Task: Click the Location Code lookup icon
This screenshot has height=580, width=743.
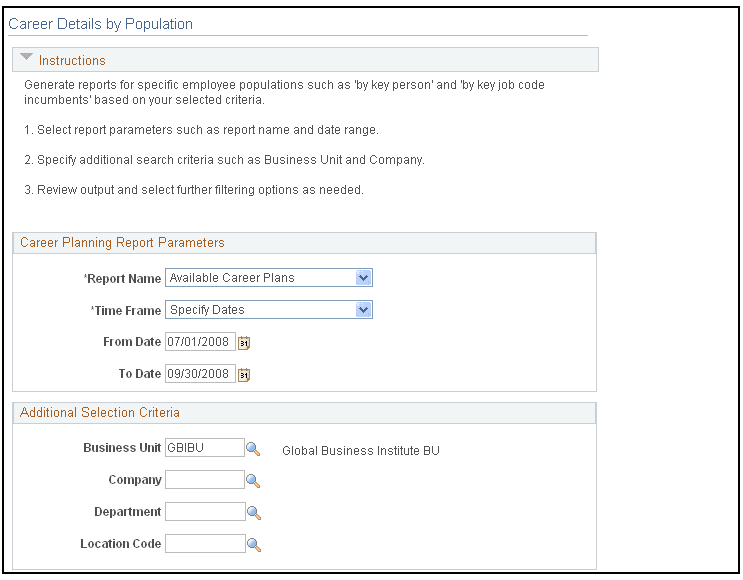Action: coord(253,544)
